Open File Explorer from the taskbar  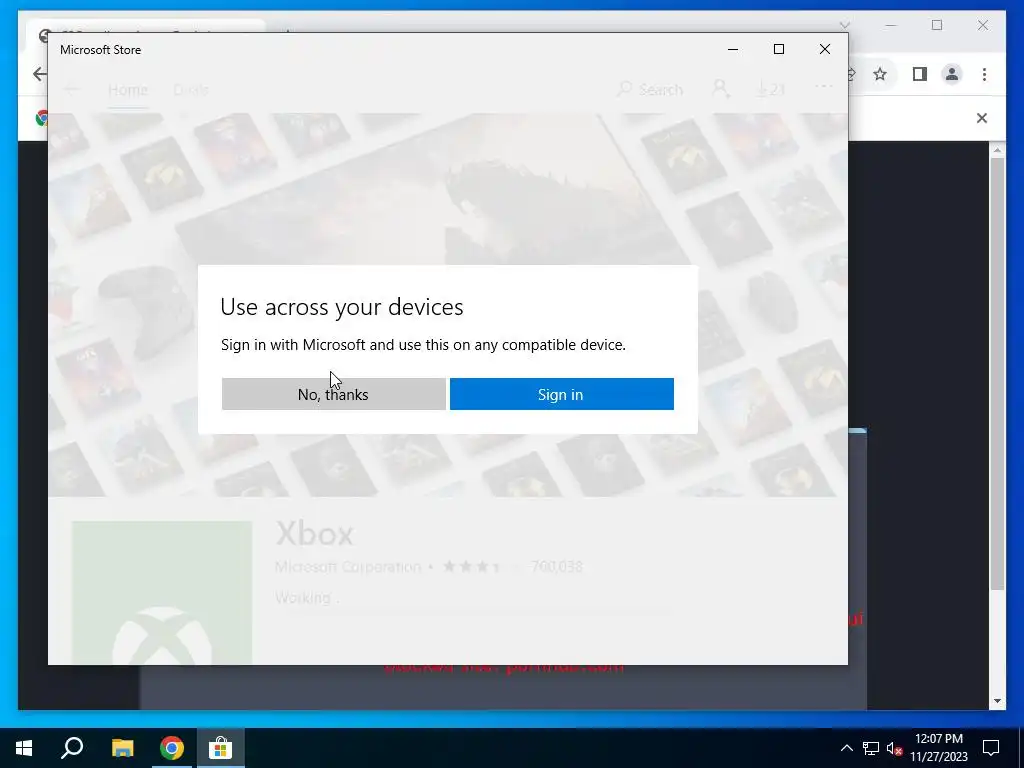click(122, 748)
